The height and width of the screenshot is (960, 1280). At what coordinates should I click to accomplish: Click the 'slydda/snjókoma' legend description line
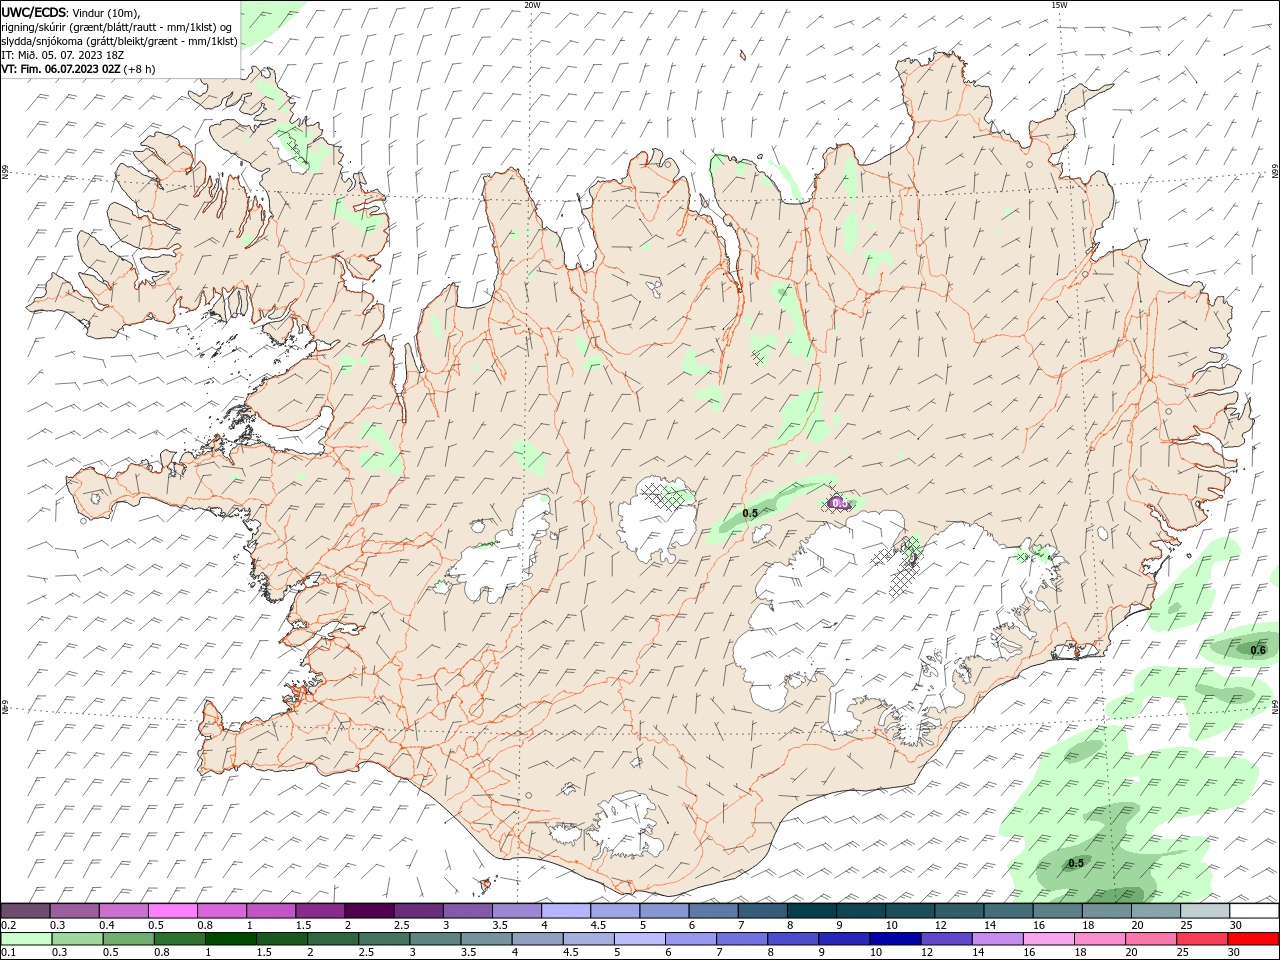pyautogui.click(x=119, y=41)
